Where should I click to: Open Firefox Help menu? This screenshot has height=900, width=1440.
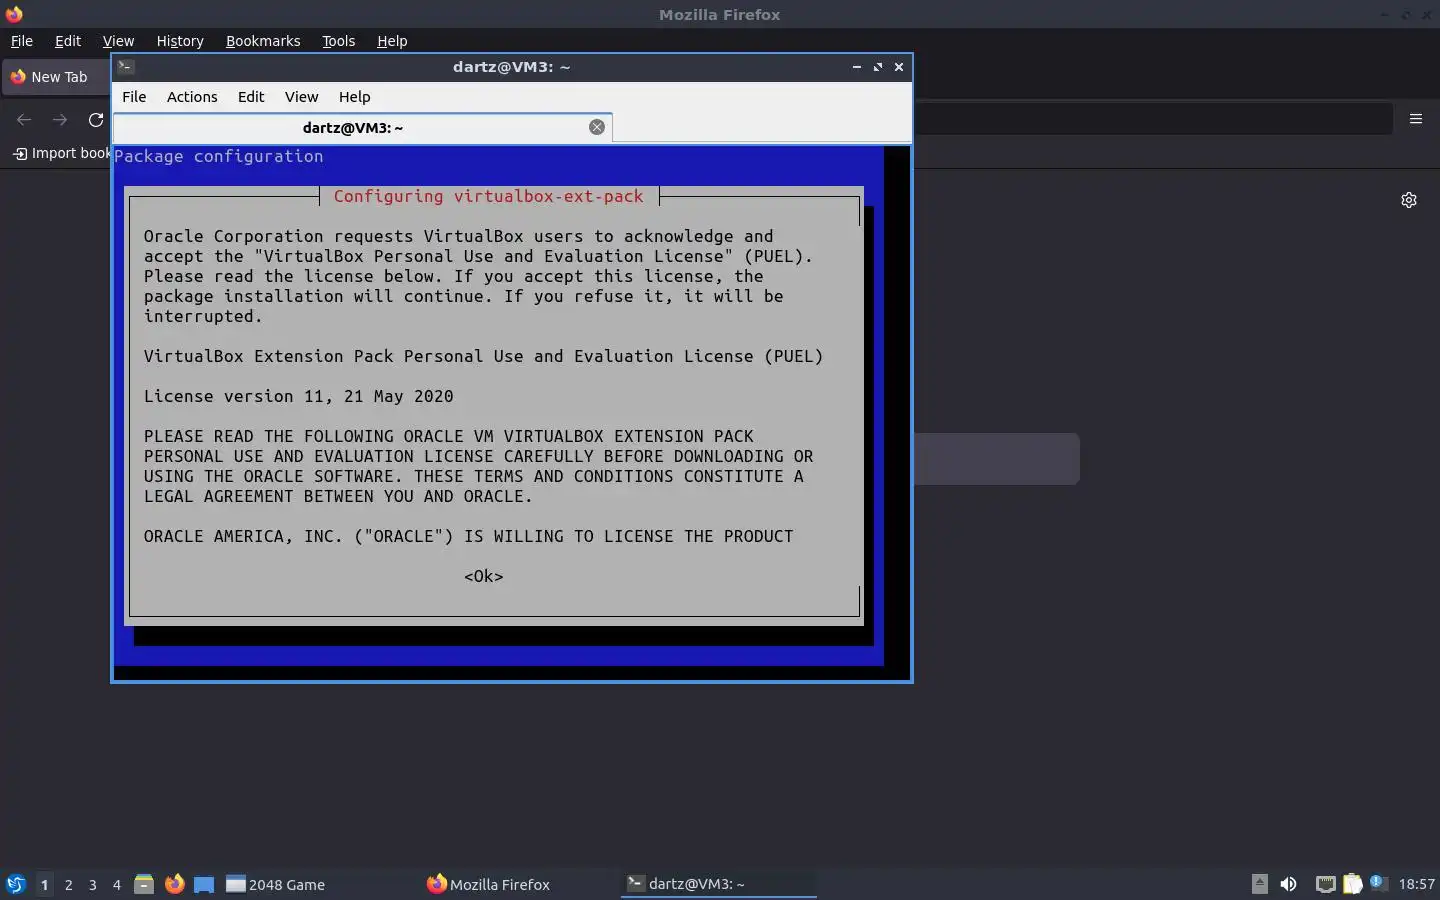(392, 41)
